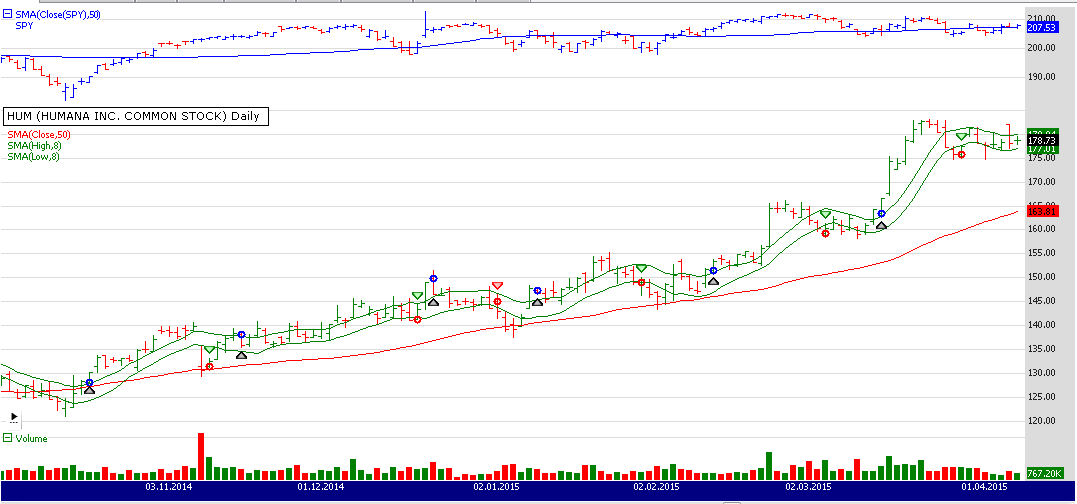Select the 03.11.2014 date on time axis
1077x504 pixels.
(166, 487)
